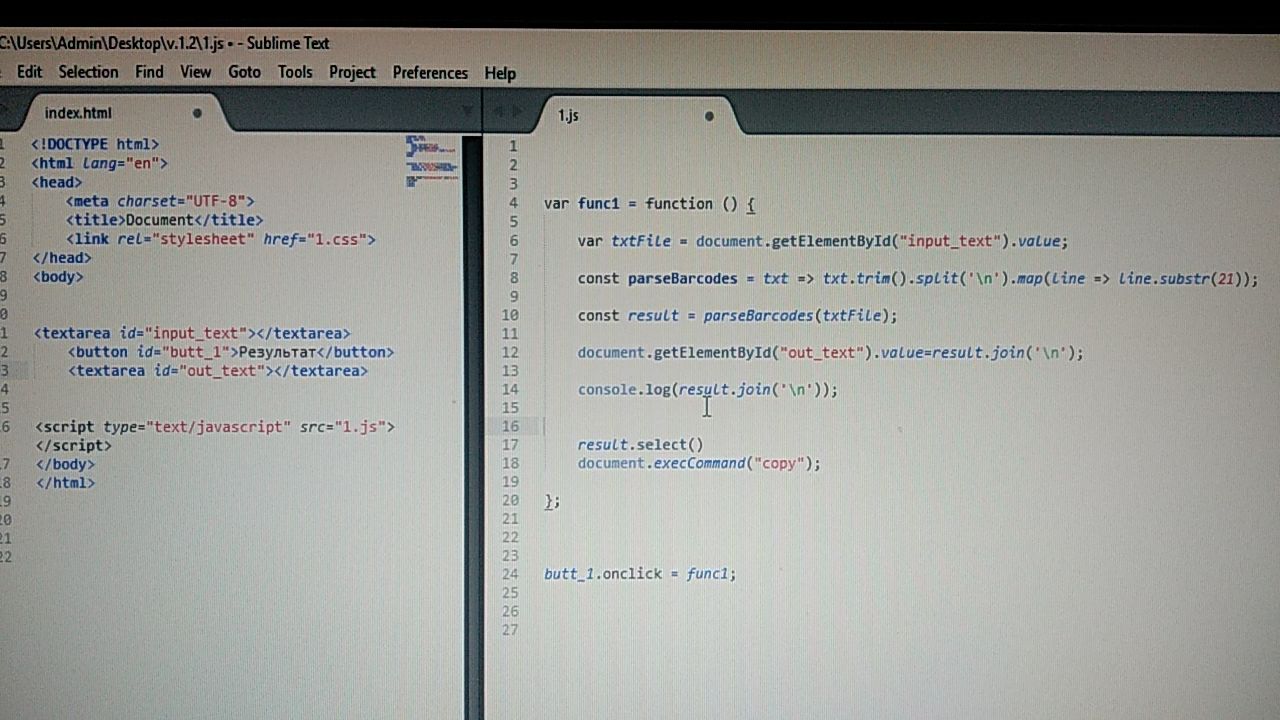Click the '<html lang="en">' line
Image resolution: width=1280 pixels, height=720 pixels.
[x=99, y=163]
